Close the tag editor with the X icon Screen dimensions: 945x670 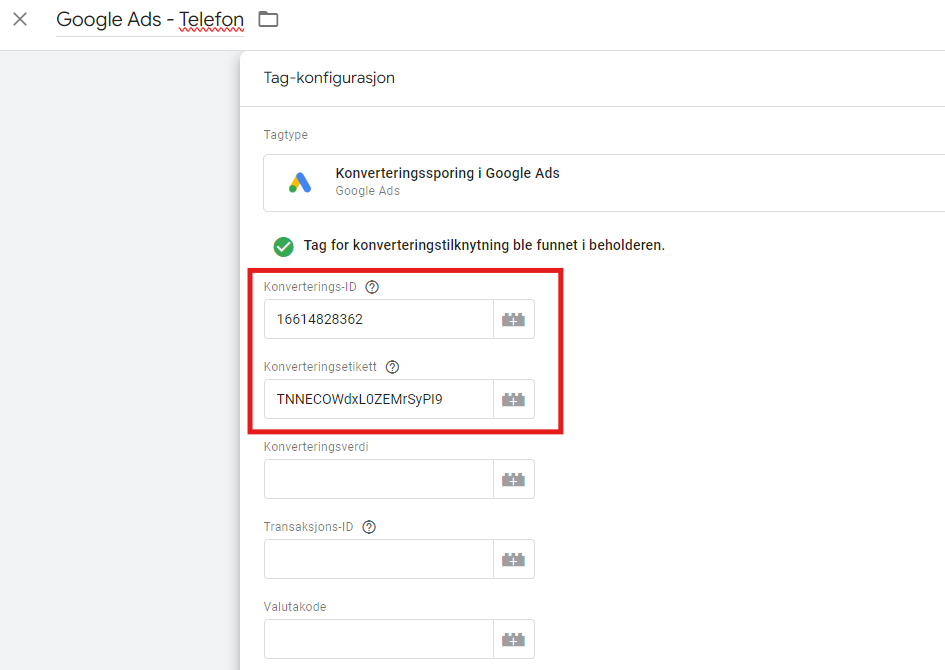(x=20, y=19)
